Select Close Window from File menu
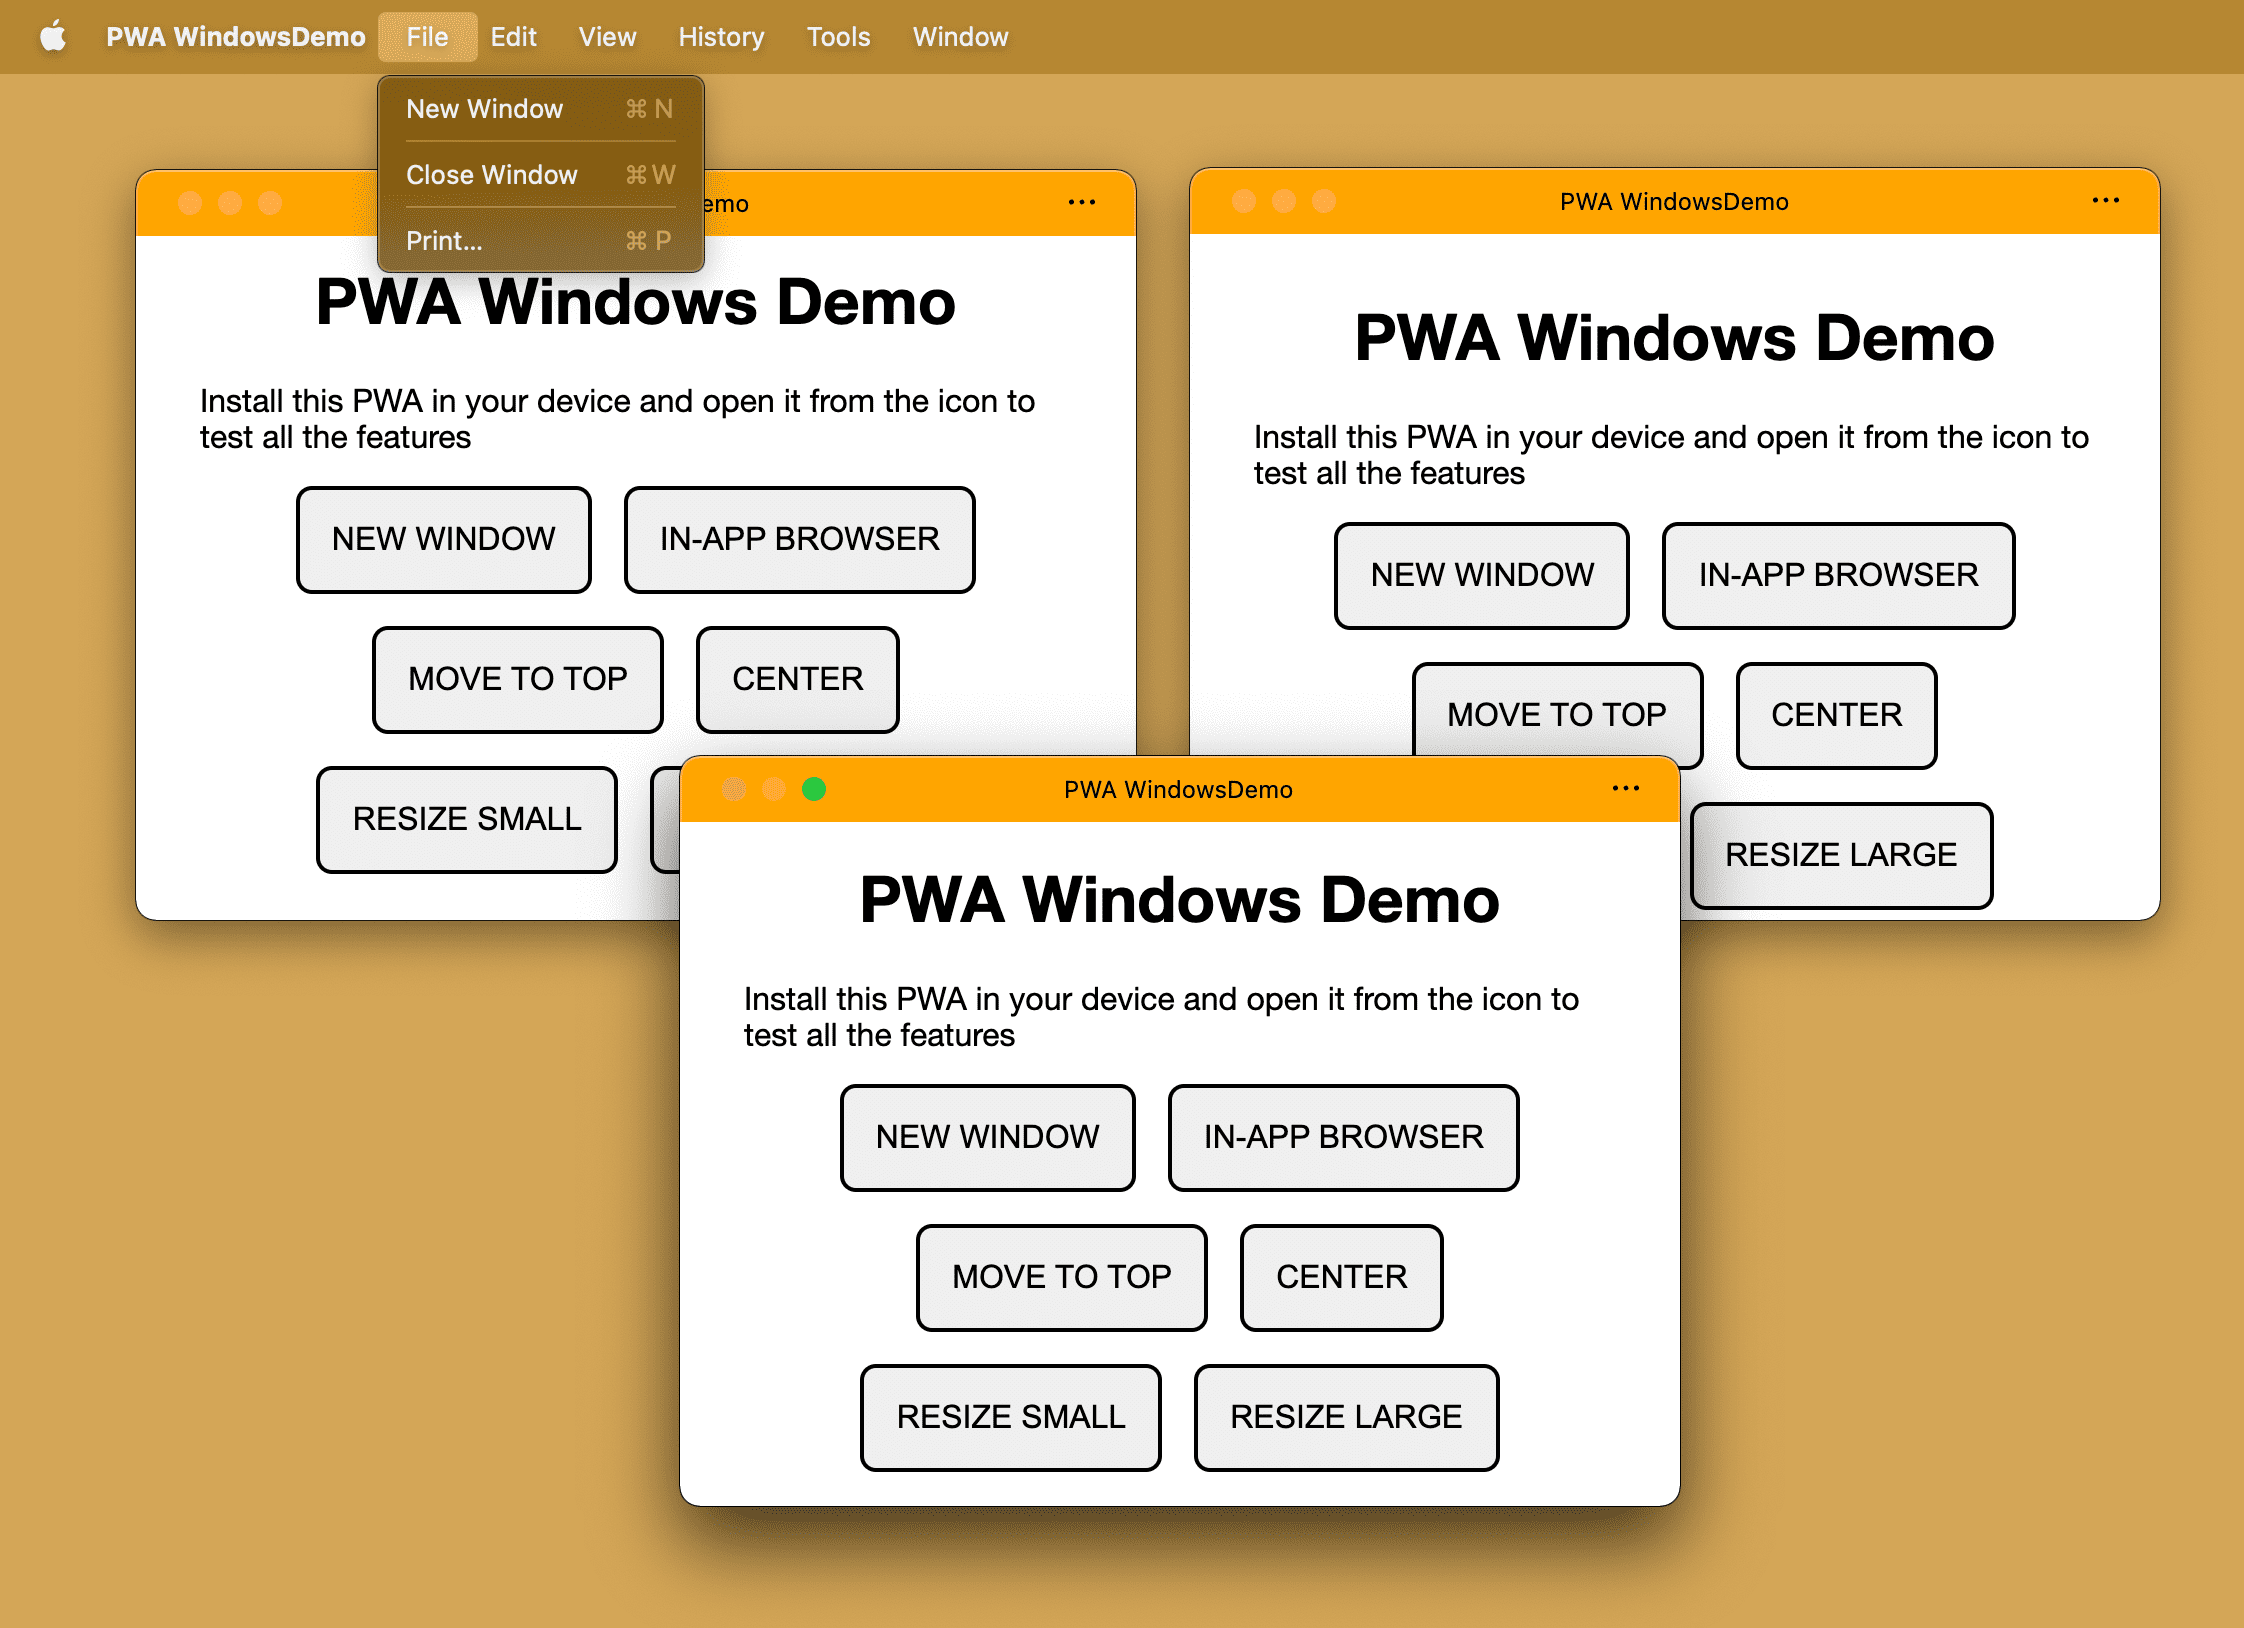Image resolution: width=2244 pixels, height=1628 pixels. tap(495, 173)
